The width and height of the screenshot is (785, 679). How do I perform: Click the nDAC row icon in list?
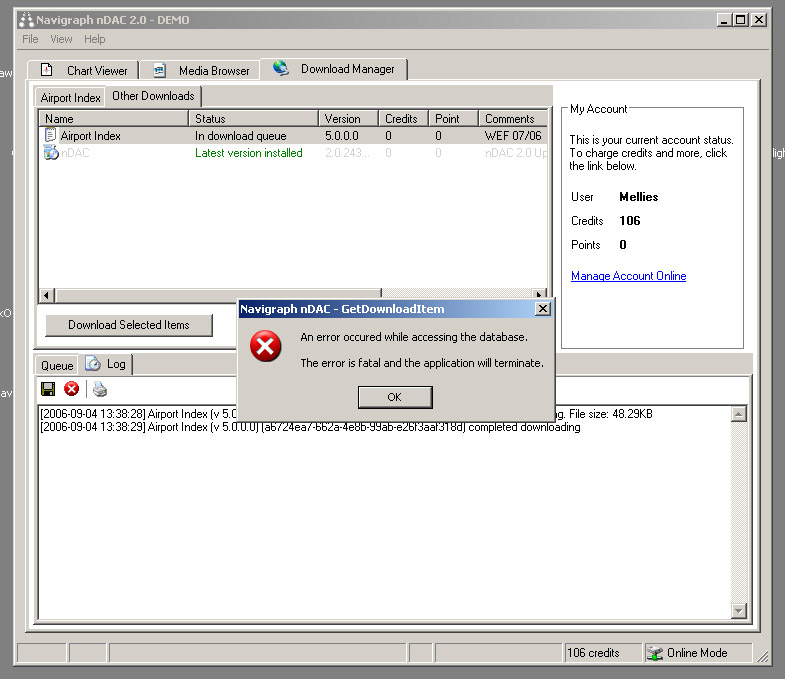[50, 153]
